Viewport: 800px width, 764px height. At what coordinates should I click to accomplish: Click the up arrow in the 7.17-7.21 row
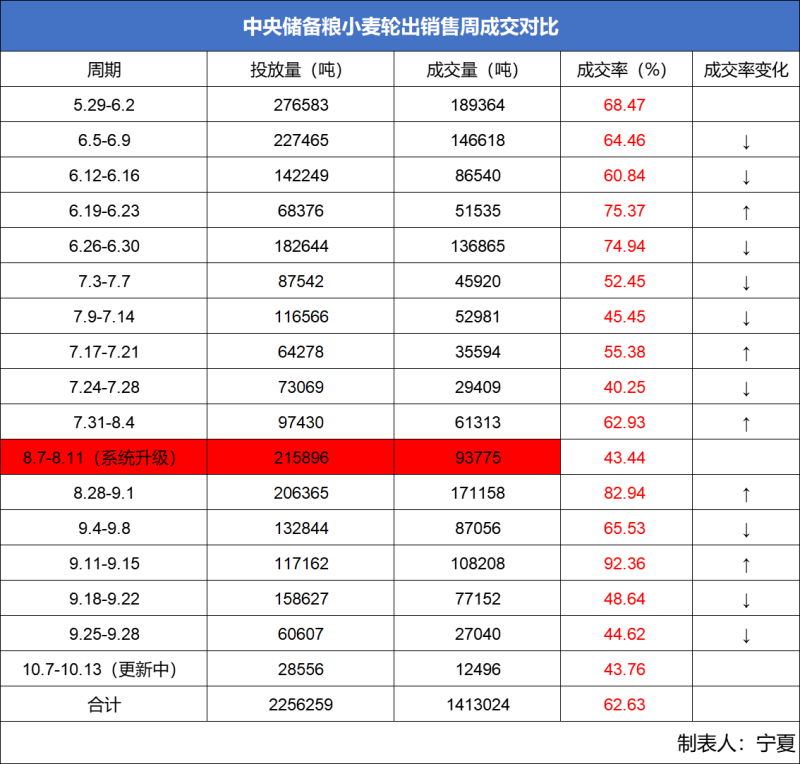(746, 353)
